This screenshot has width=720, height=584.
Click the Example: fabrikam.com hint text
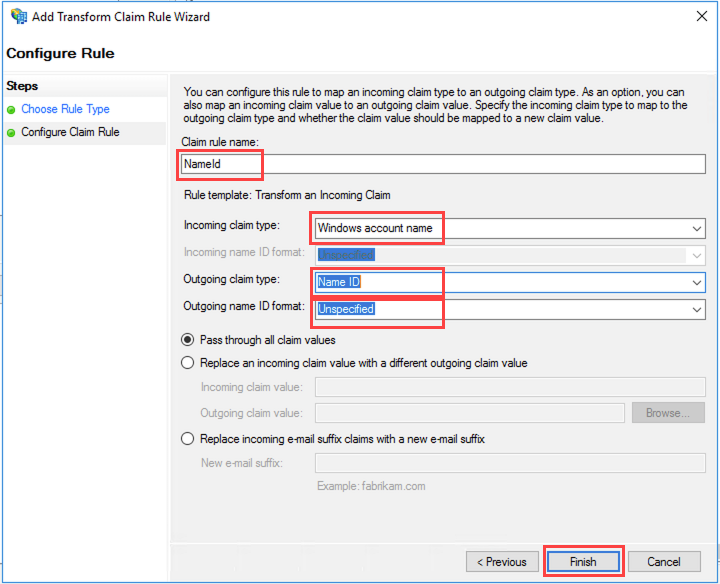pyautogui.click(x=371, y=486)
